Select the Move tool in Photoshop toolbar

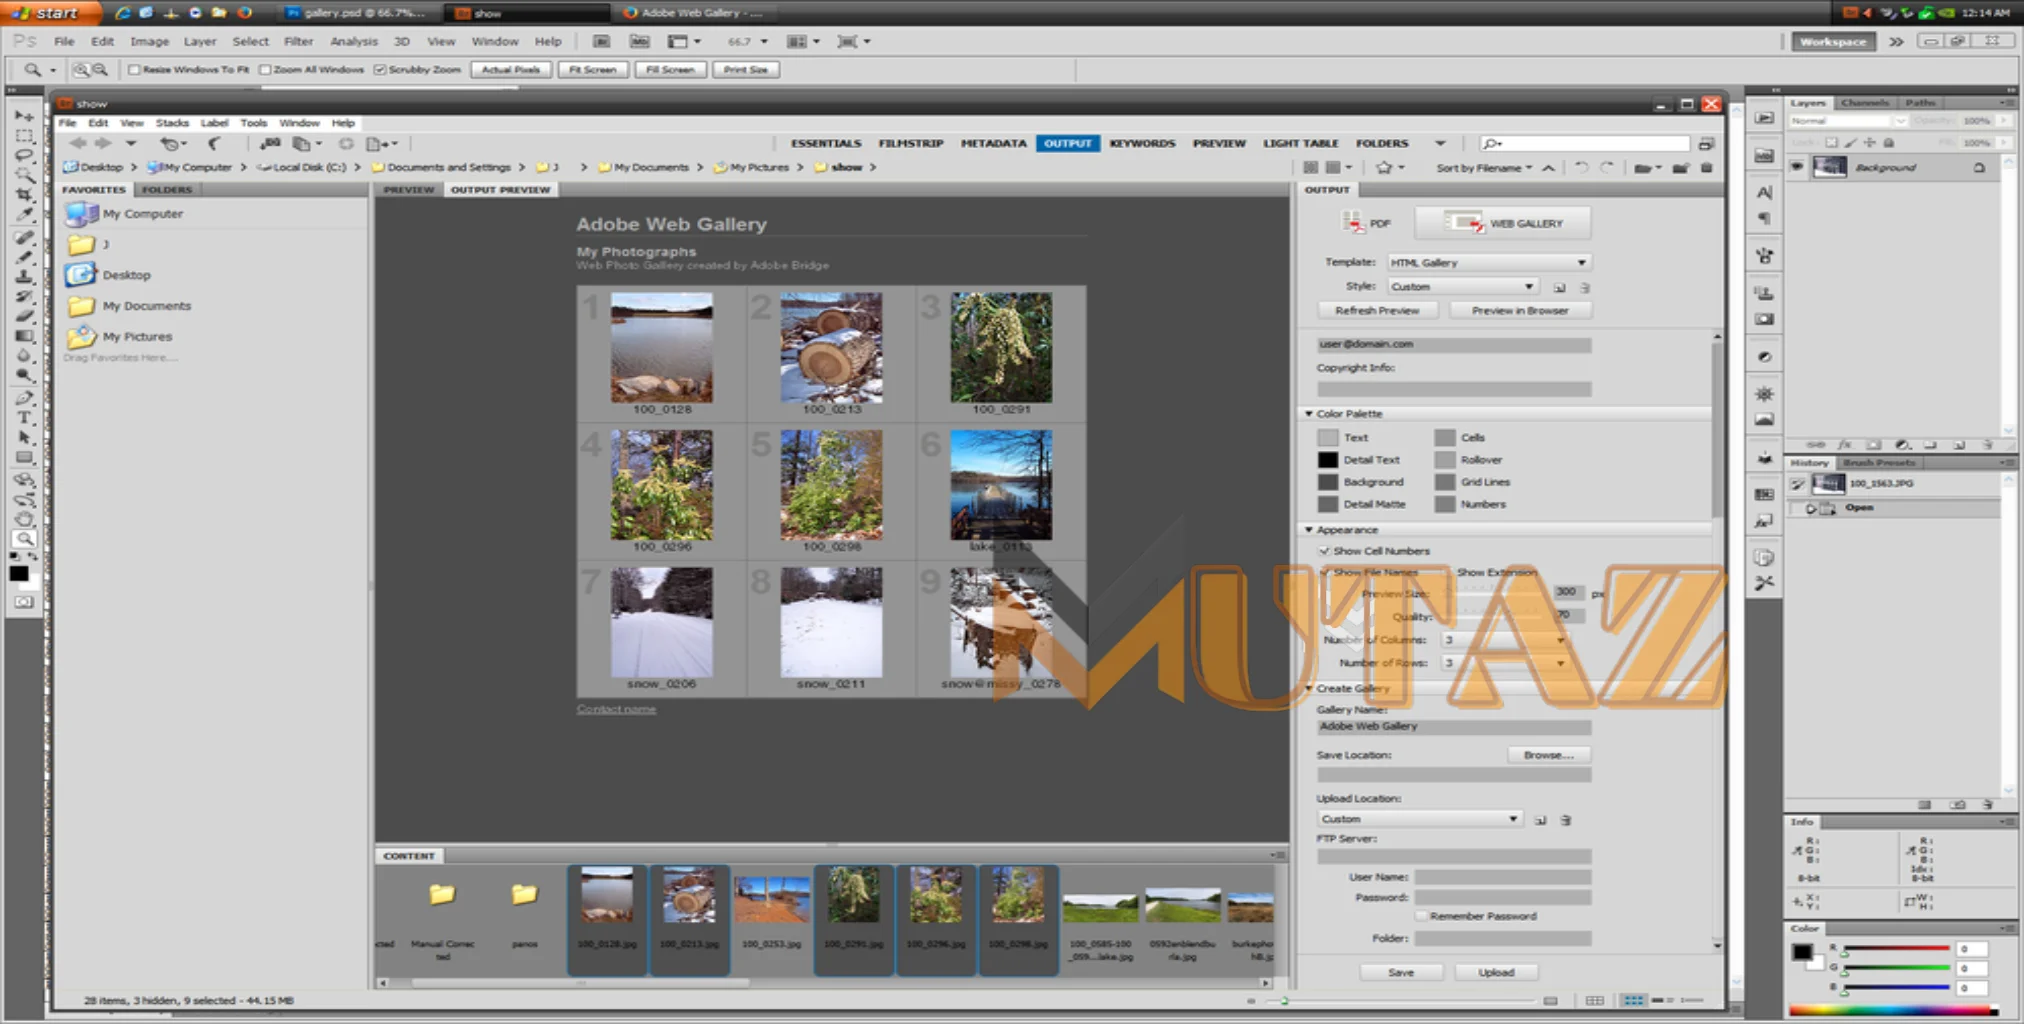point(24,116)
